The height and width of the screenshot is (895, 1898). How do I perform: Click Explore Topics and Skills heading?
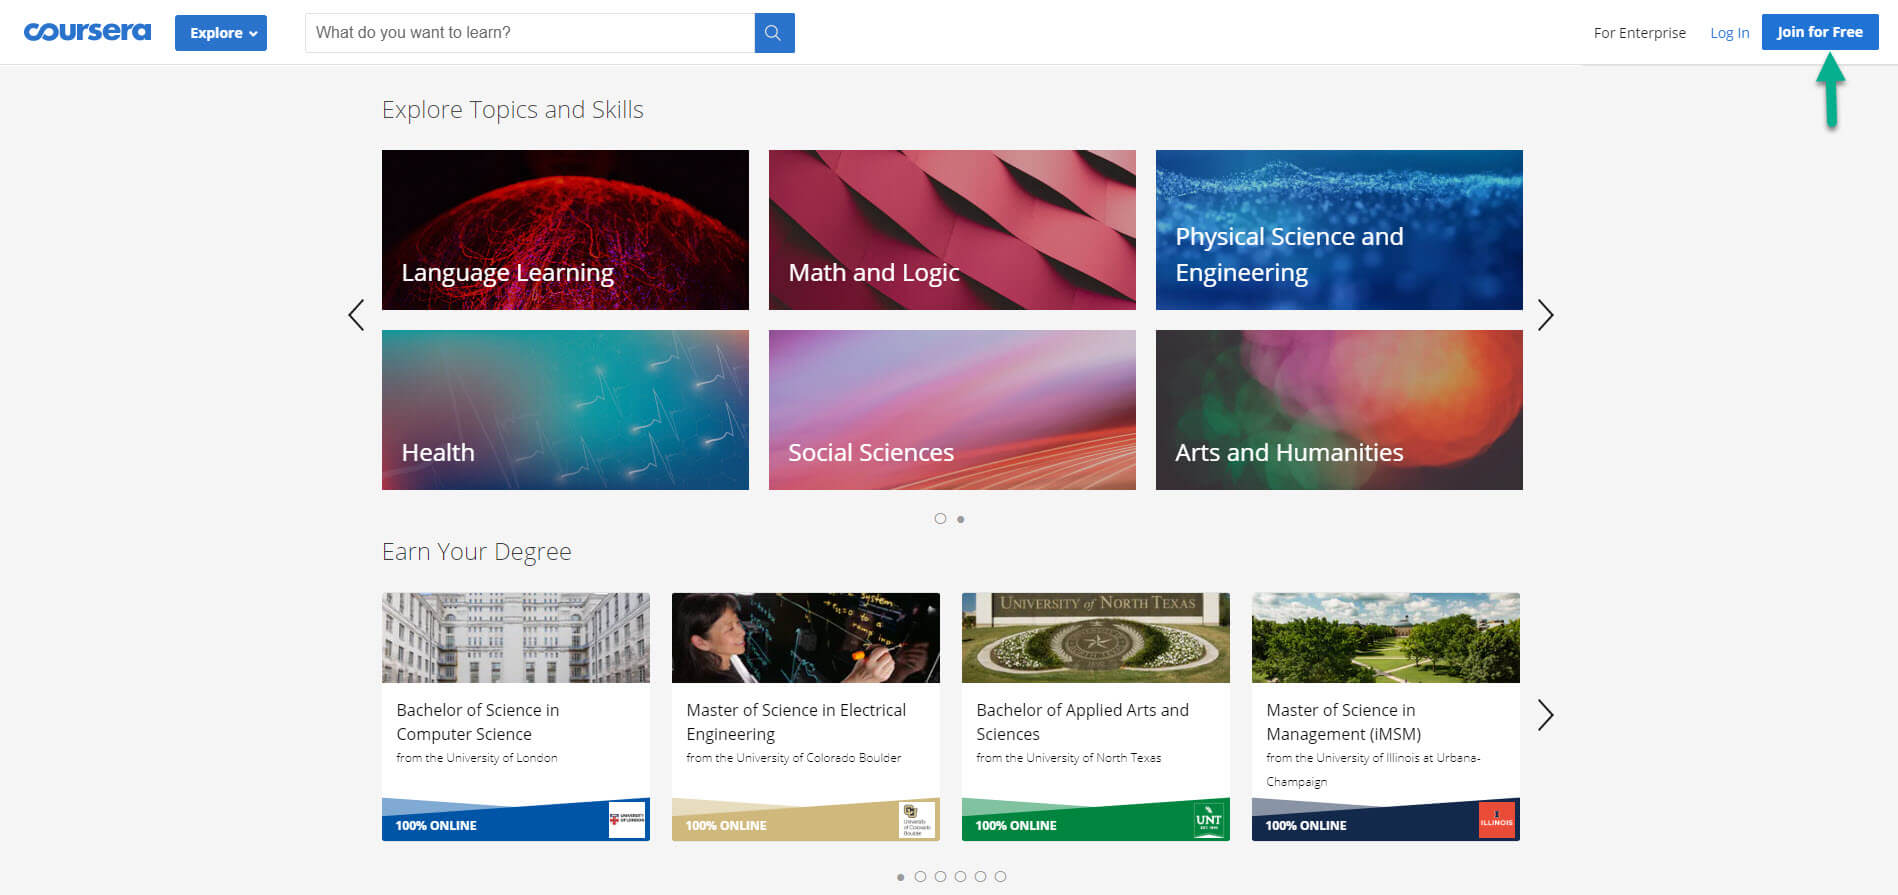[x=513, y=110]
